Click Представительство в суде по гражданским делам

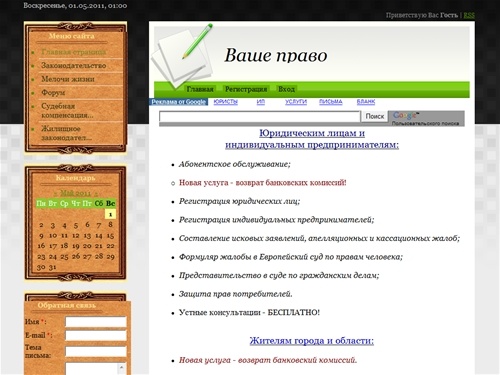[x=279, y=275]
